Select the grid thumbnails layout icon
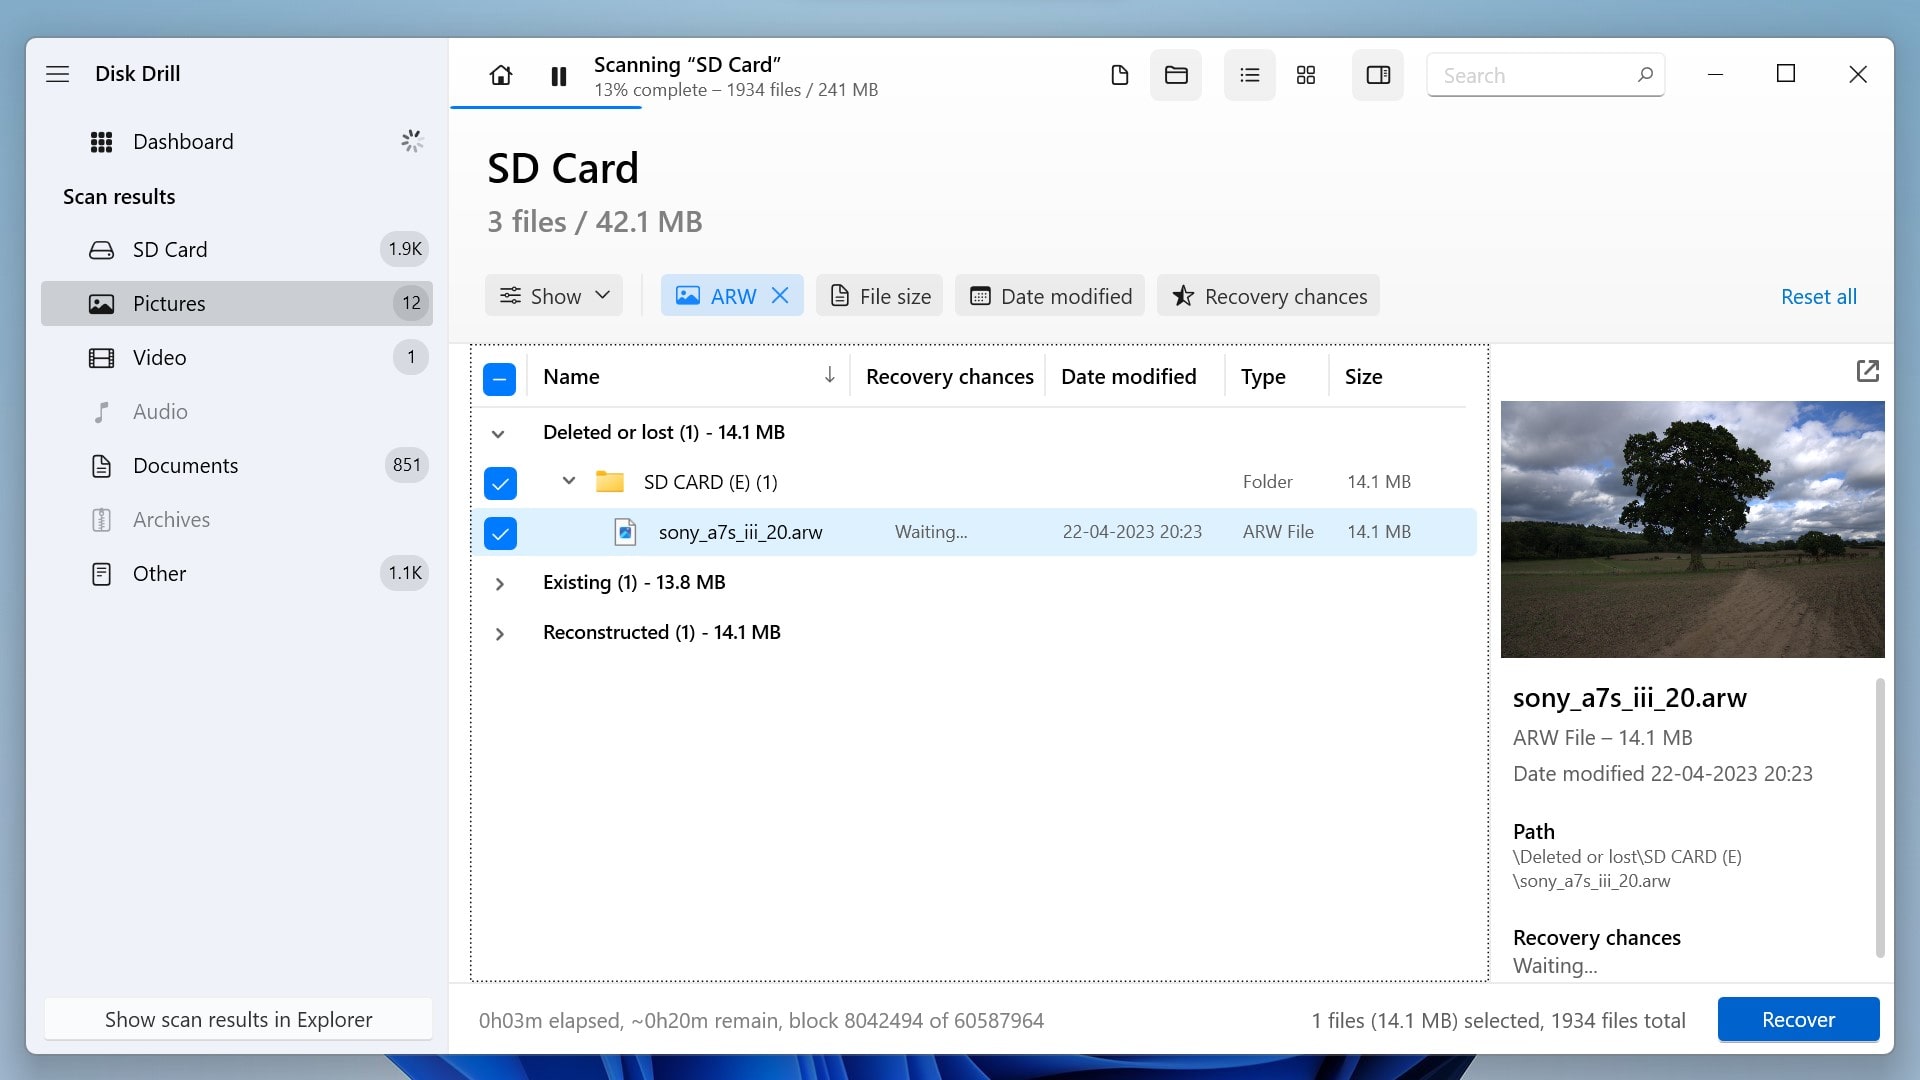Image resolution: width=1920 pixels, height=1080 pixels. [x=1306, y=75]
